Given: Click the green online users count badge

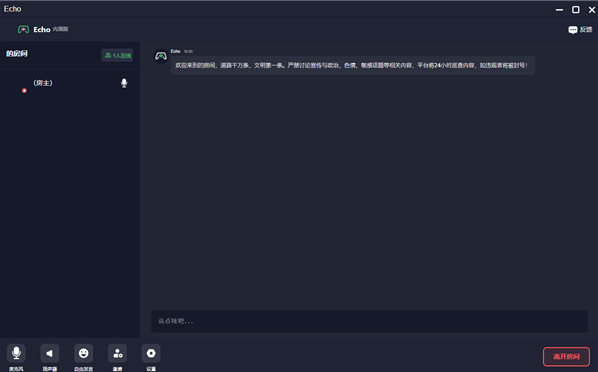Looking at the screenshot, I should 117,55.
